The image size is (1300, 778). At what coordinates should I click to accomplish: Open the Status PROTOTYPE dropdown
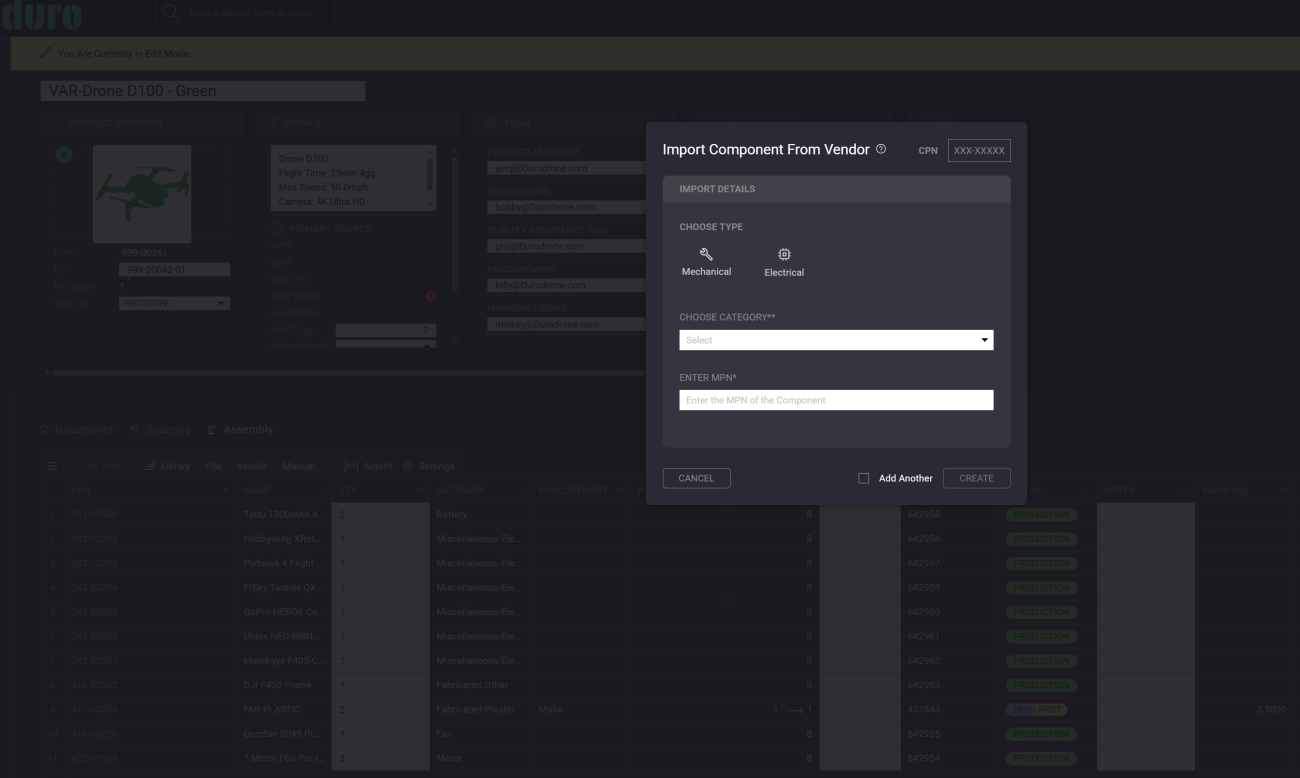pyautogui.click(x=175, y=303)
